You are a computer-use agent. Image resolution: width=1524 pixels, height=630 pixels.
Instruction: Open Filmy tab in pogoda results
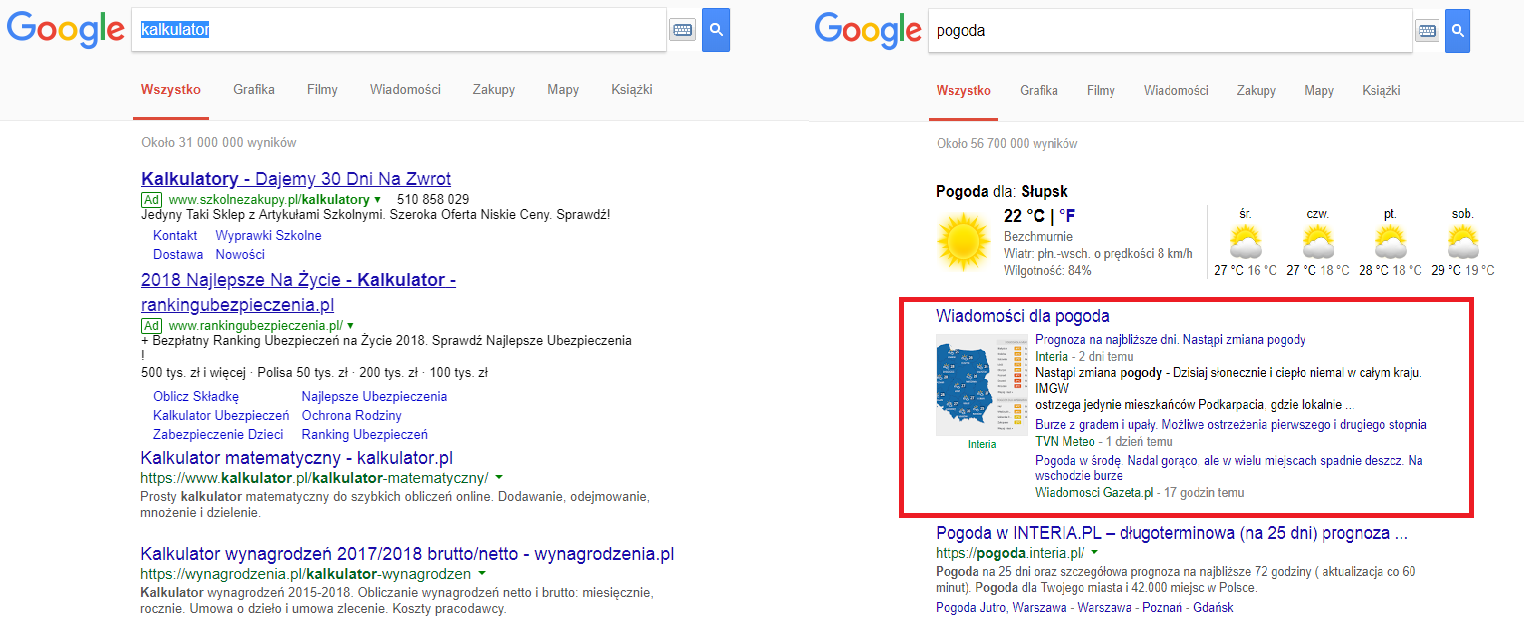click(1101, 90)
